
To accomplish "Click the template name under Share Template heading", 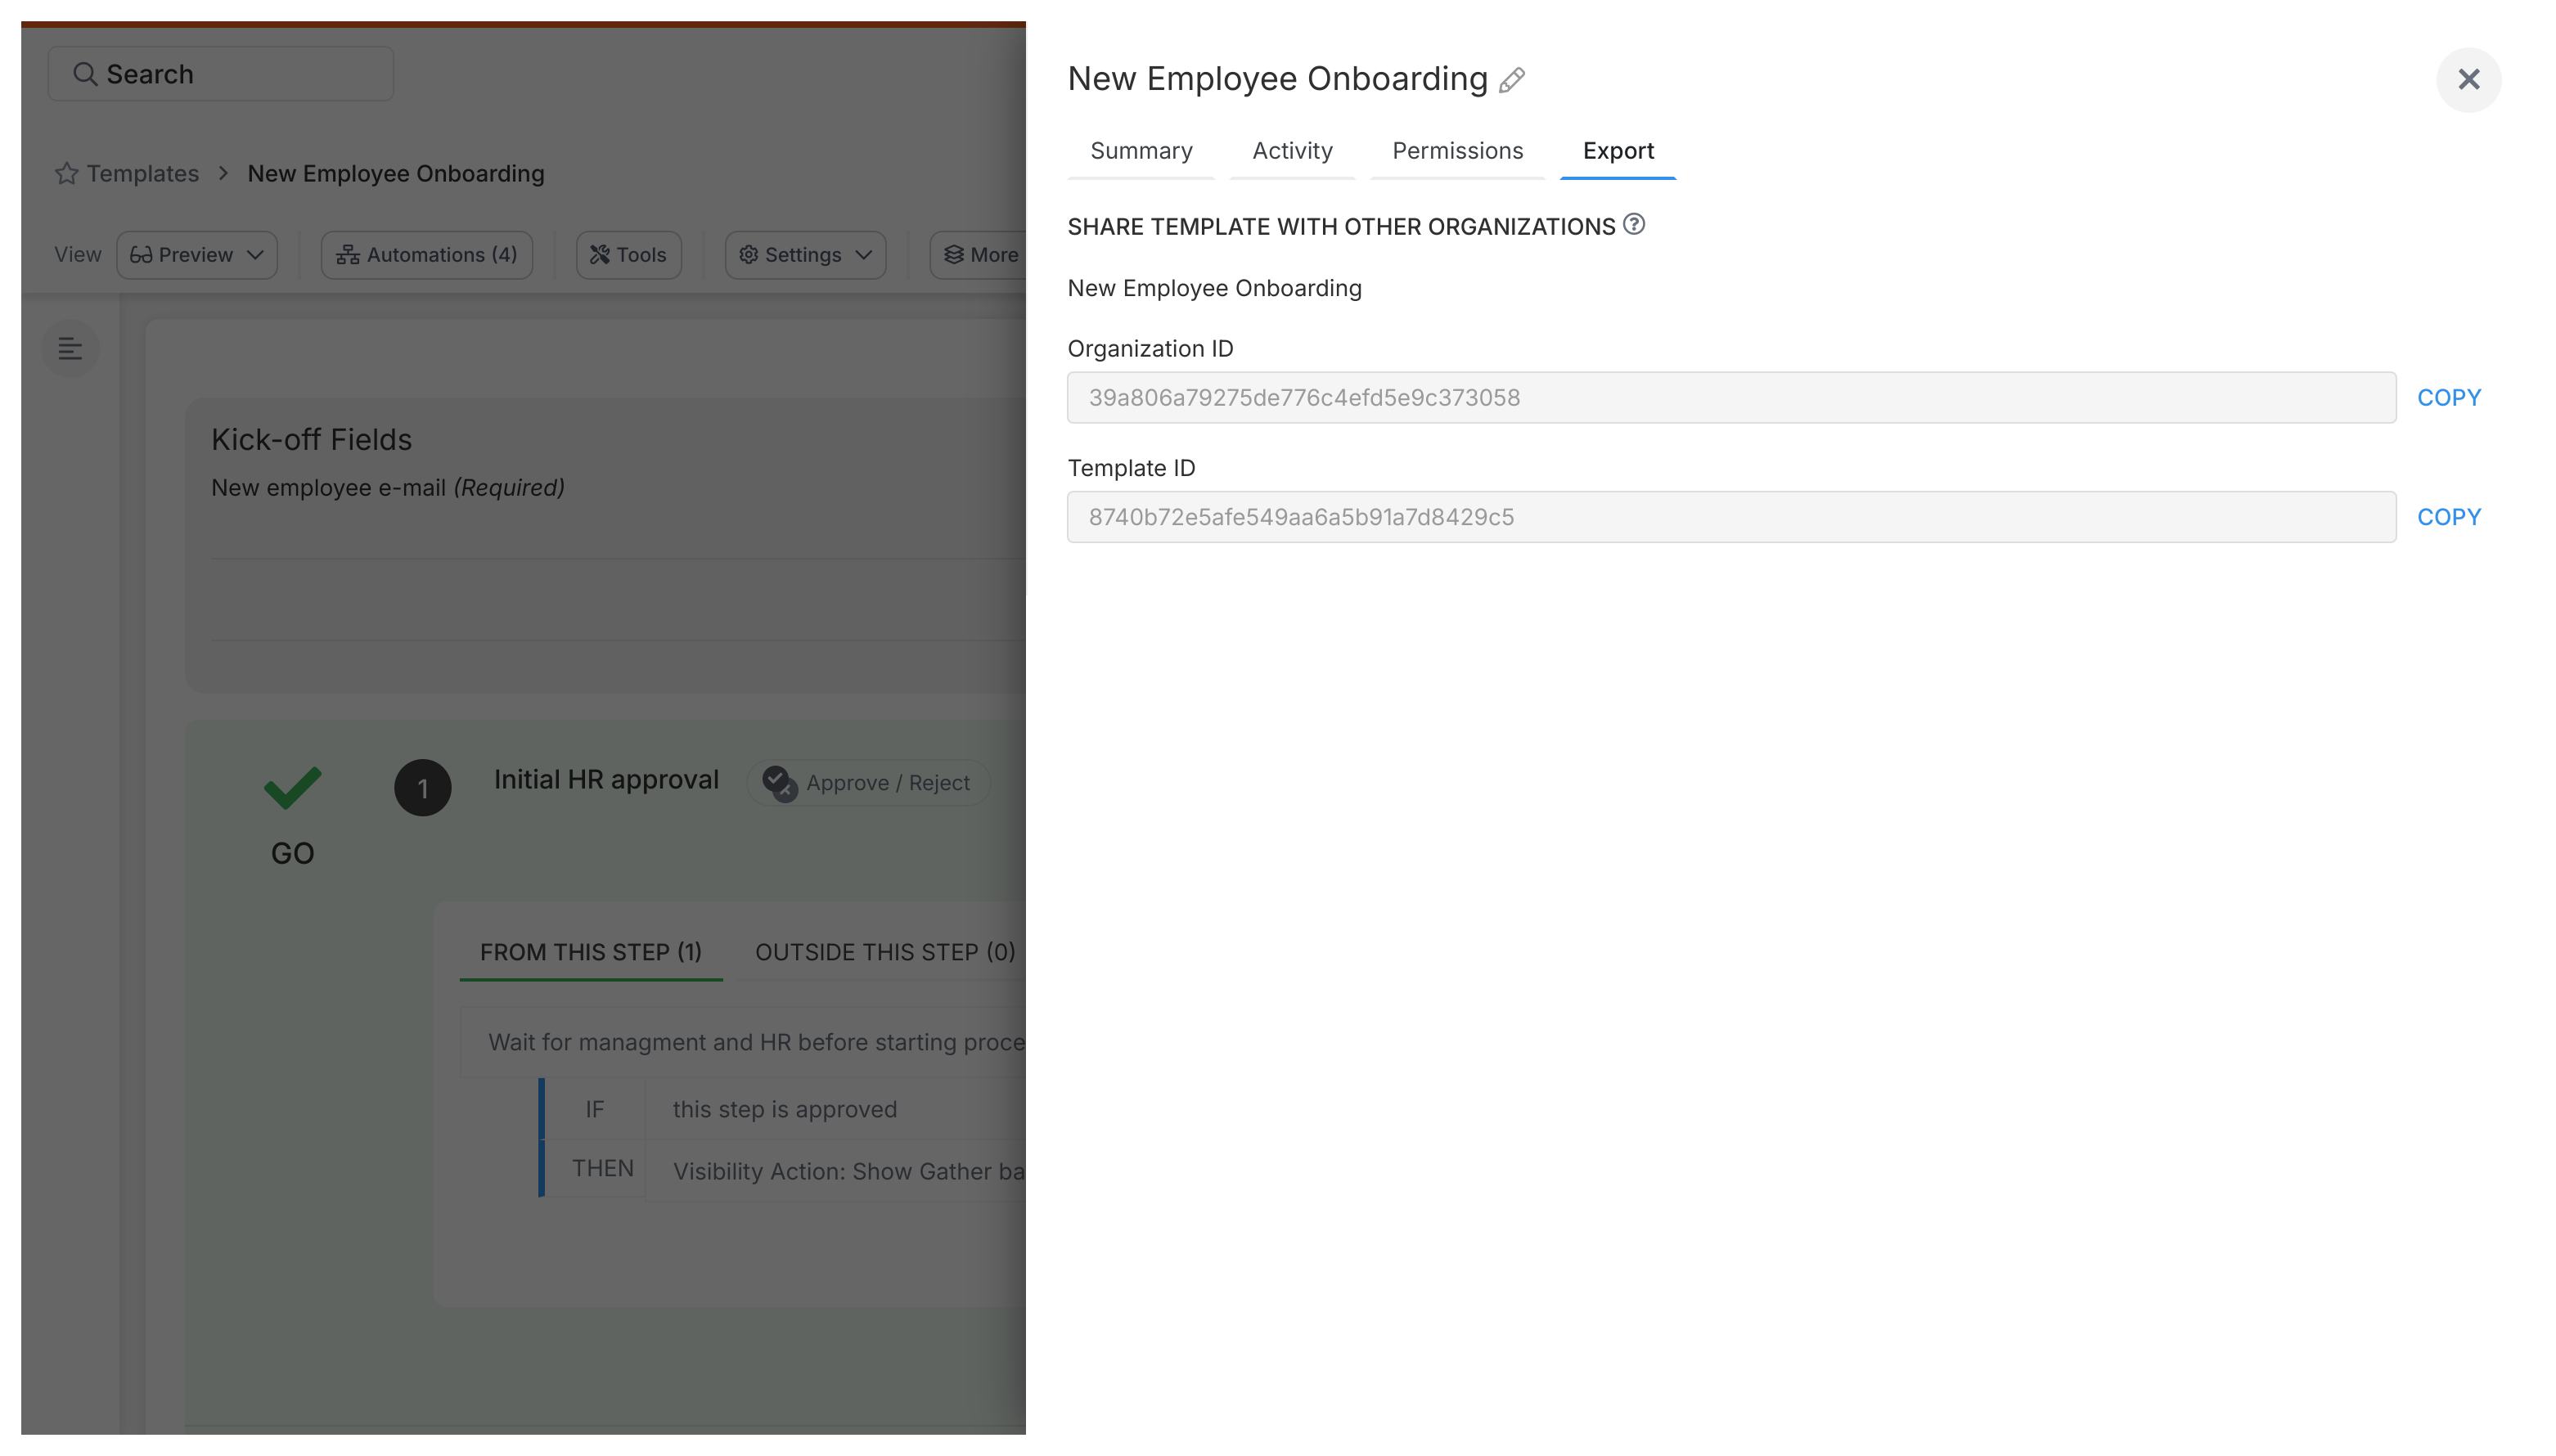I will pos(1214,289).
